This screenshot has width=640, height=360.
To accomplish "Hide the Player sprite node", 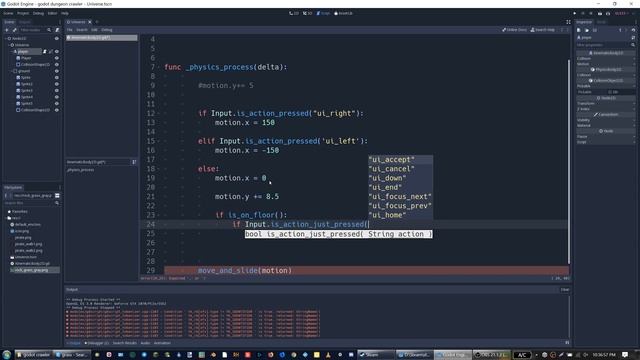I will 57,58.
